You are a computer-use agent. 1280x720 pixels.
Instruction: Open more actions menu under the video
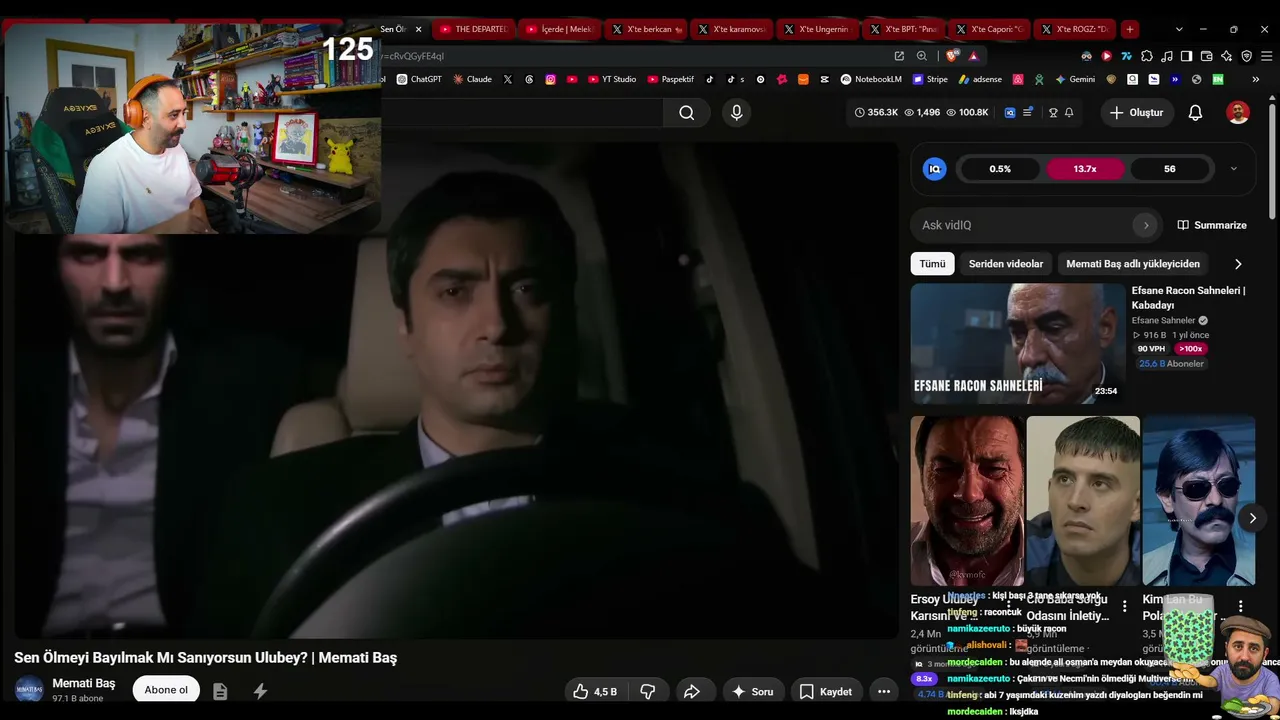pyautogui.click(x=884, y=691)
